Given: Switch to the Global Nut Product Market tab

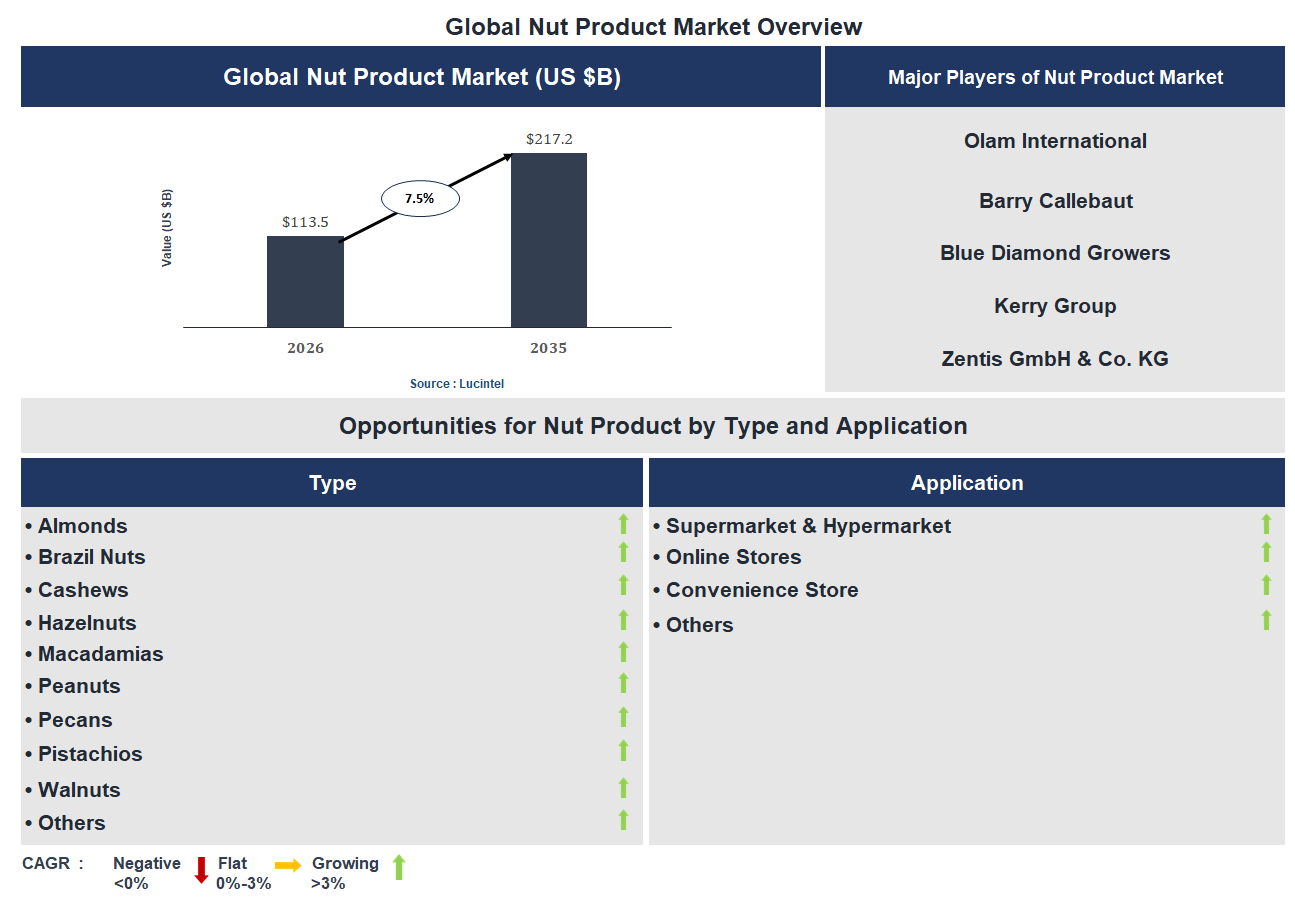Looking at the screenshot, I should click(420, 77).
